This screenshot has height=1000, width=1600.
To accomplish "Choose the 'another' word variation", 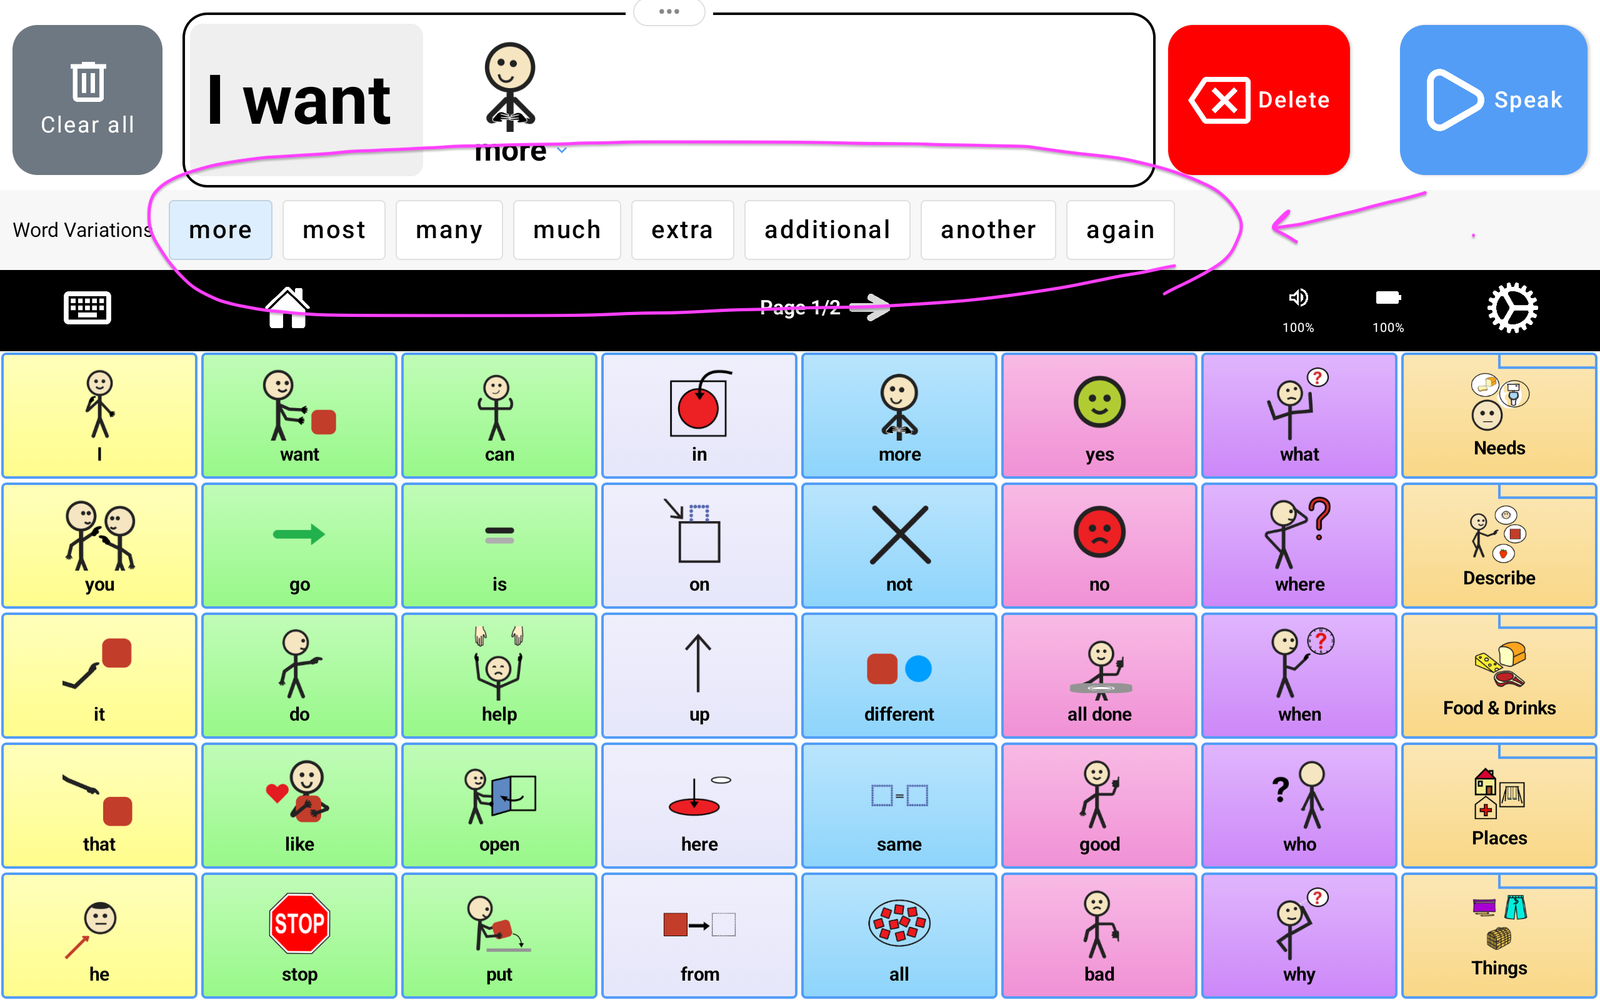I will point(988,230).
